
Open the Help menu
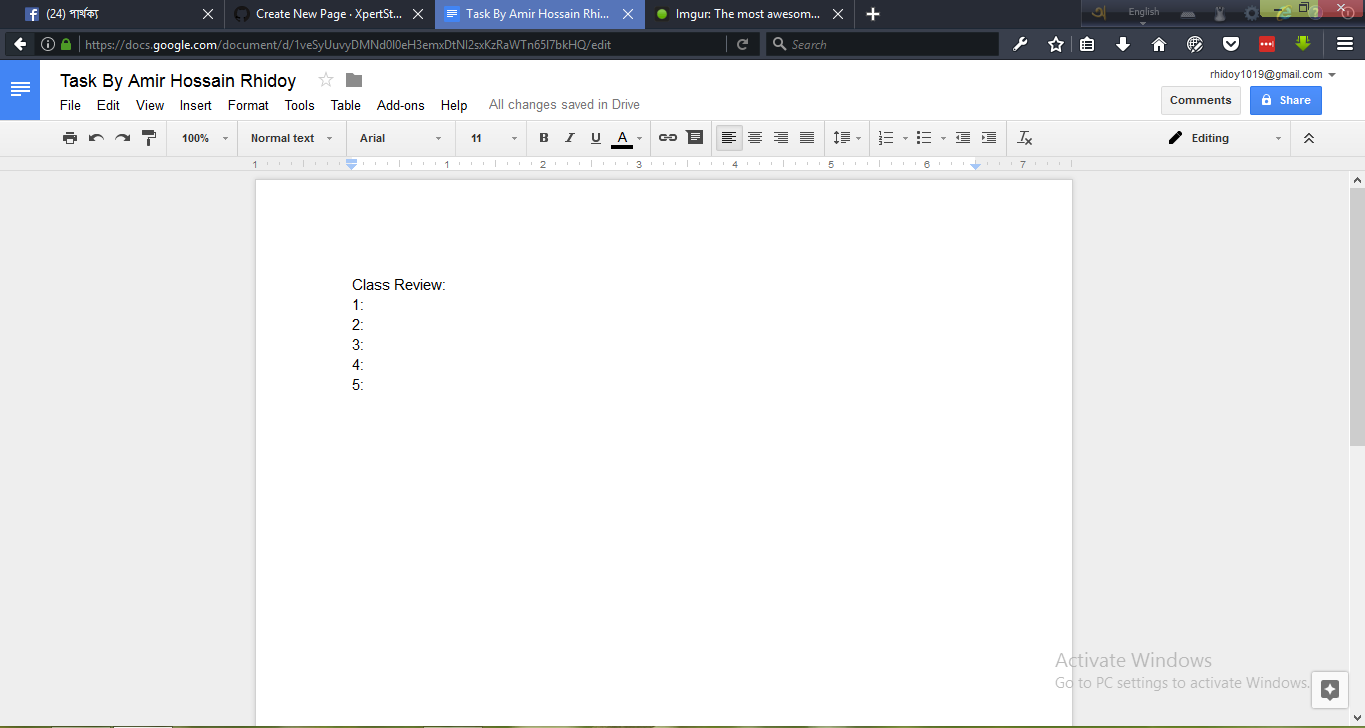[x=454, y=105]
